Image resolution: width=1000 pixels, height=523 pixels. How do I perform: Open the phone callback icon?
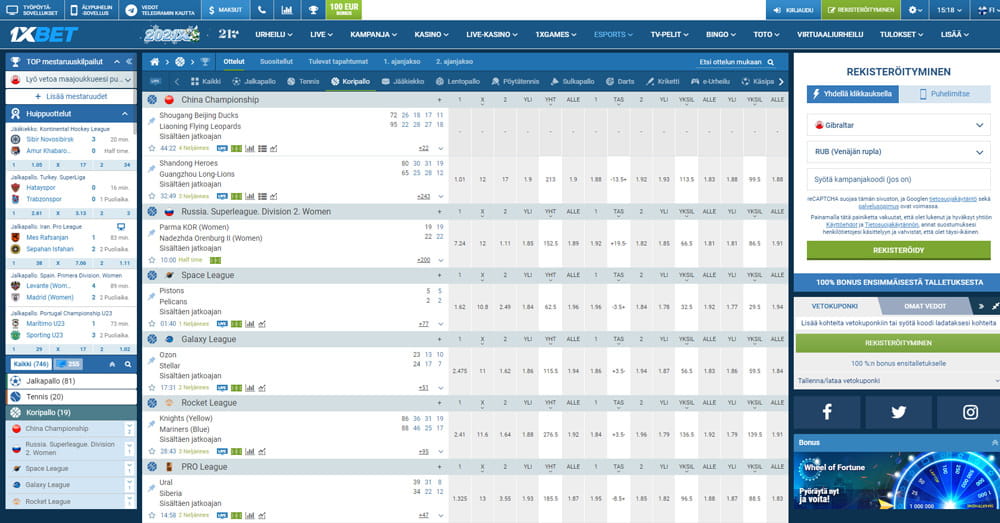point(262,10)
